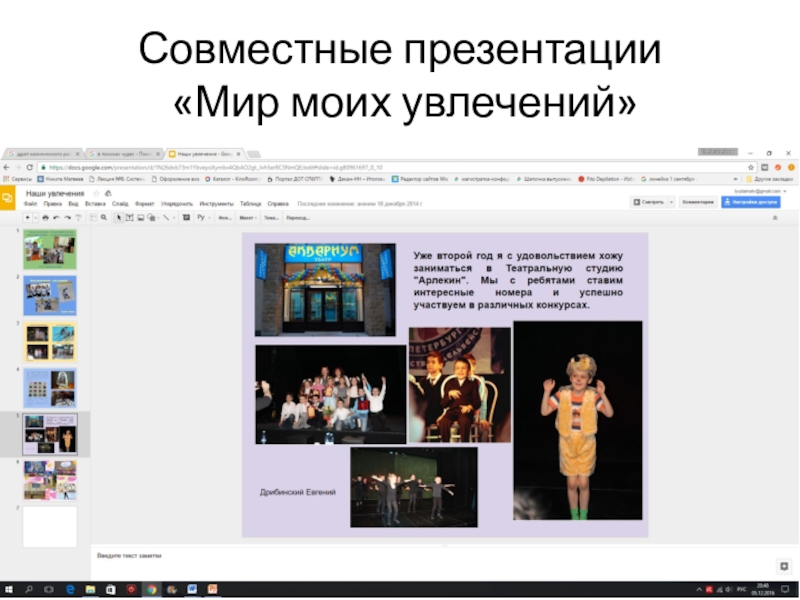The width and height of the screenshot is (800, 600).
Task: Click the speaker notes field
Action: point(400,556)
